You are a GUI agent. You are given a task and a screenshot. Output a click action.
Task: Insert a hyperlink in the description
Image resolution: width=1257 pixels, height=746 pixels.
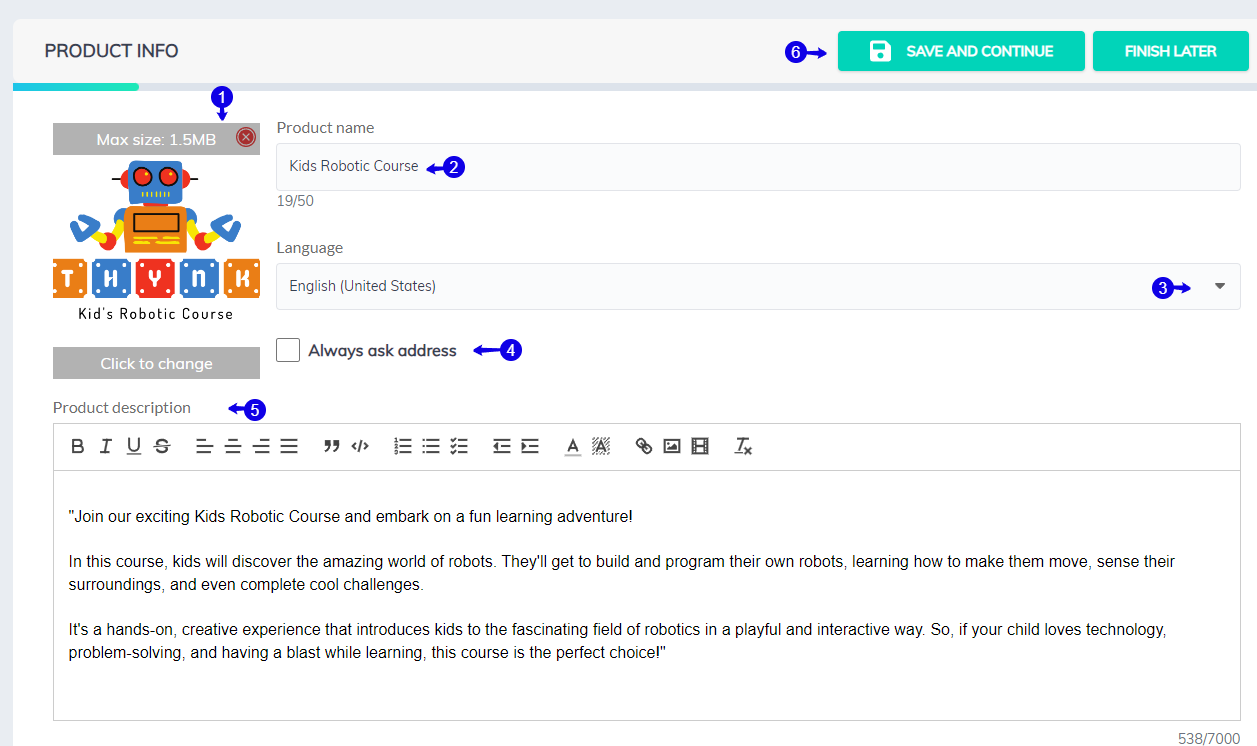[x=643, y=446]
